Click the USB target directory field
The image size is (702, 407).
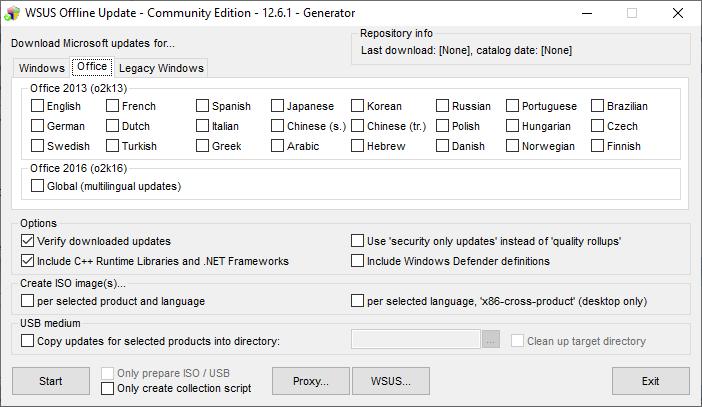click(416, 339)
